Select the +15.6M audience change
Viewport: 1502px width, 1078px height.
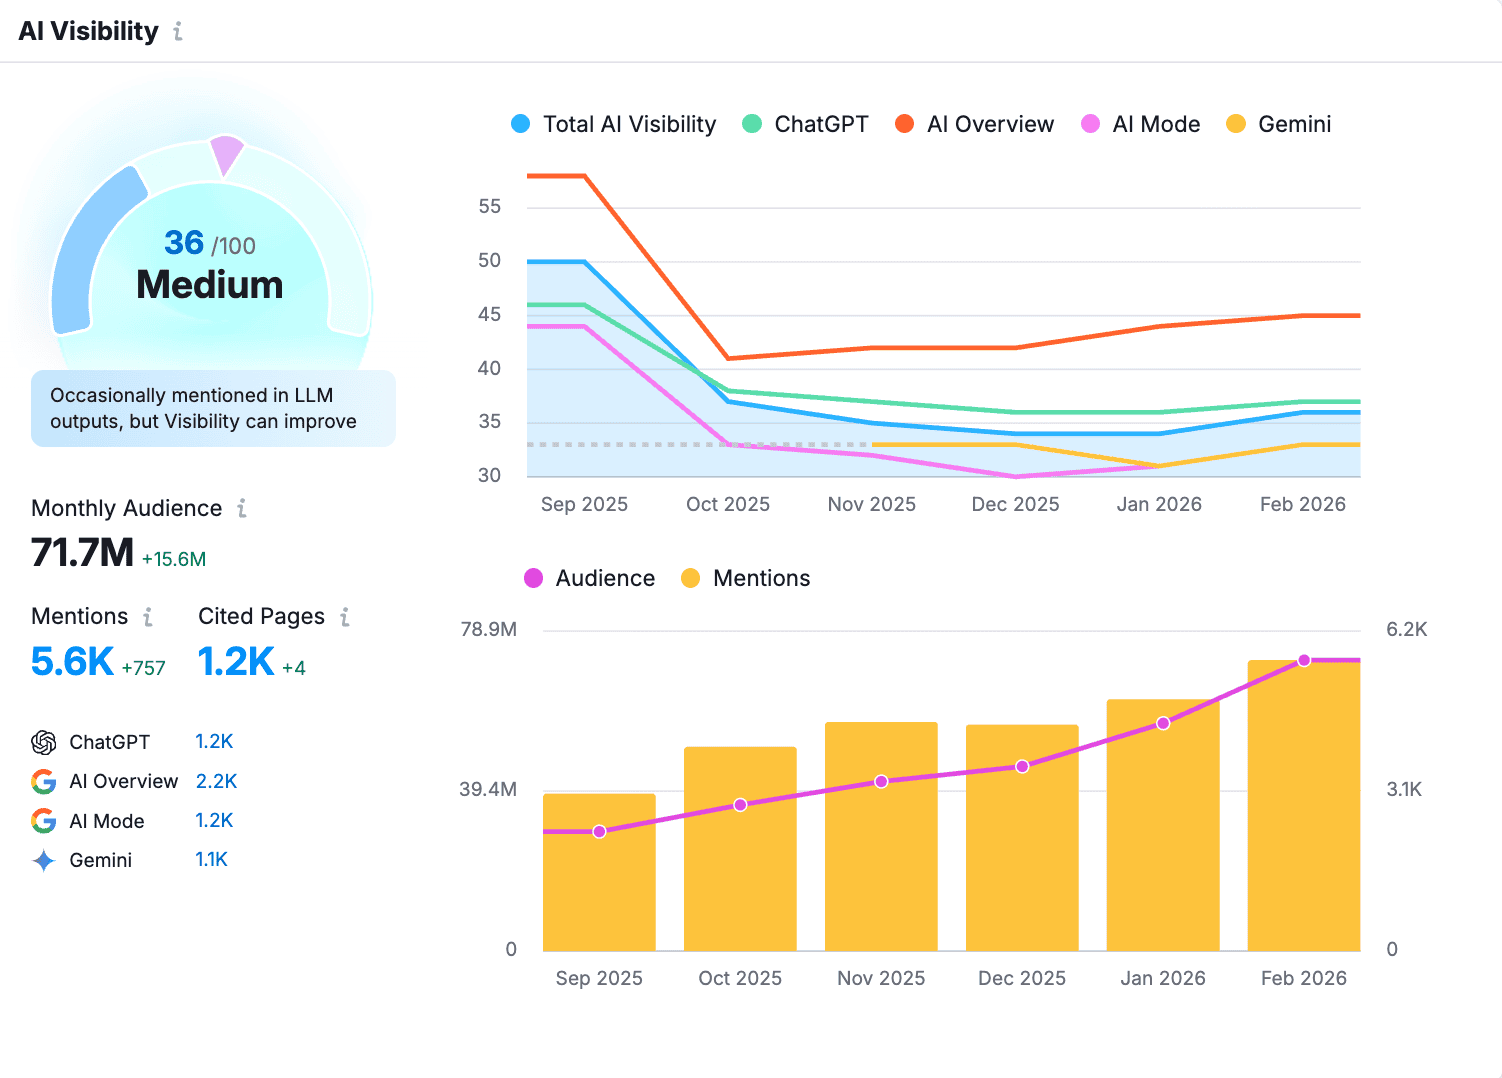pos(174,559)
